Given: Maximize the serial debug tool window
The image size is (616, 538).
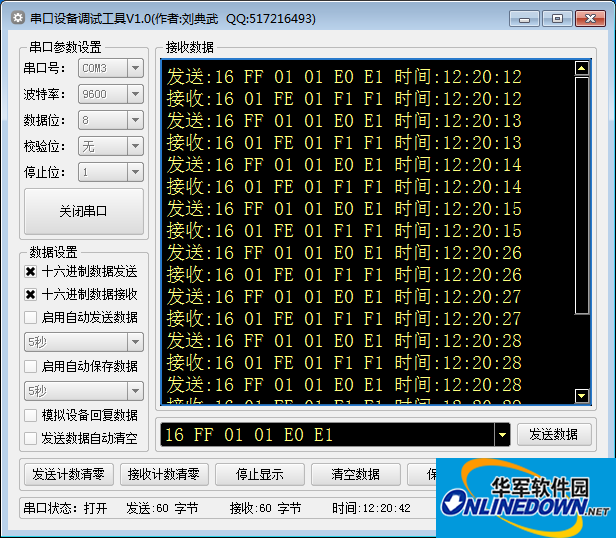Looking at the screenshot, I should click(x=557, y=19).
